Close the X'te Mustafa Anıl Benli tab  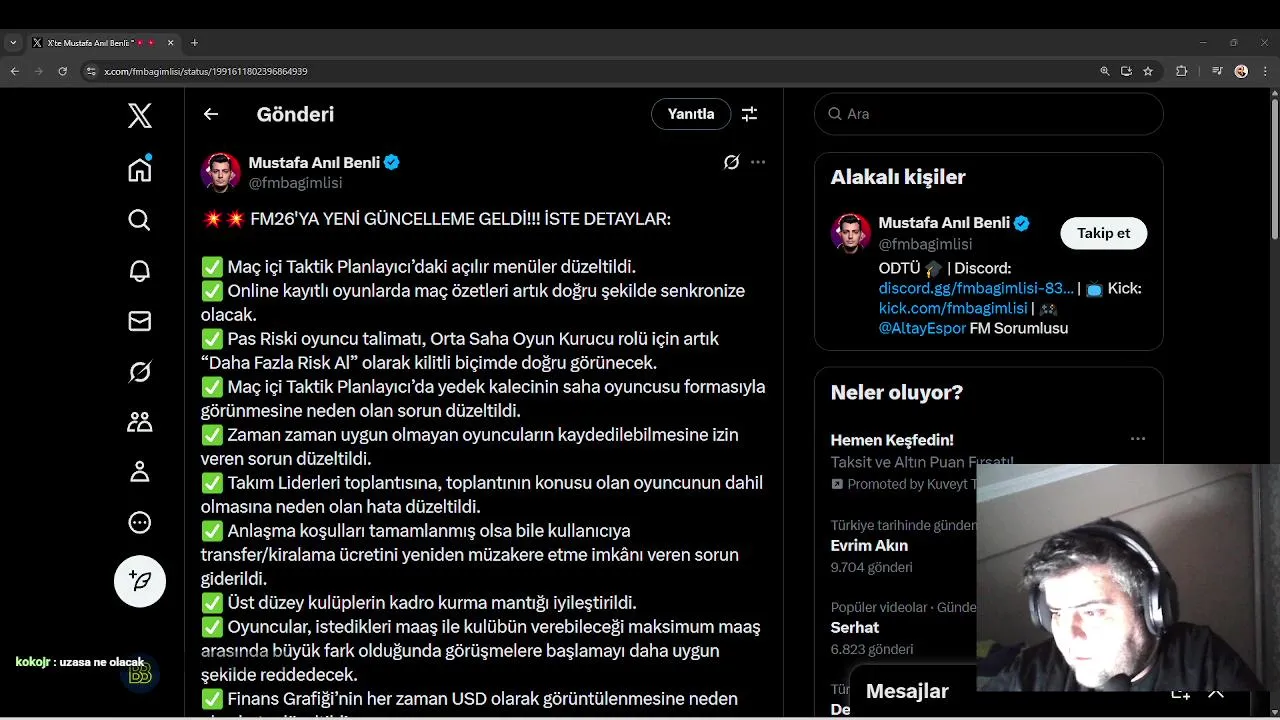point(170,43)
